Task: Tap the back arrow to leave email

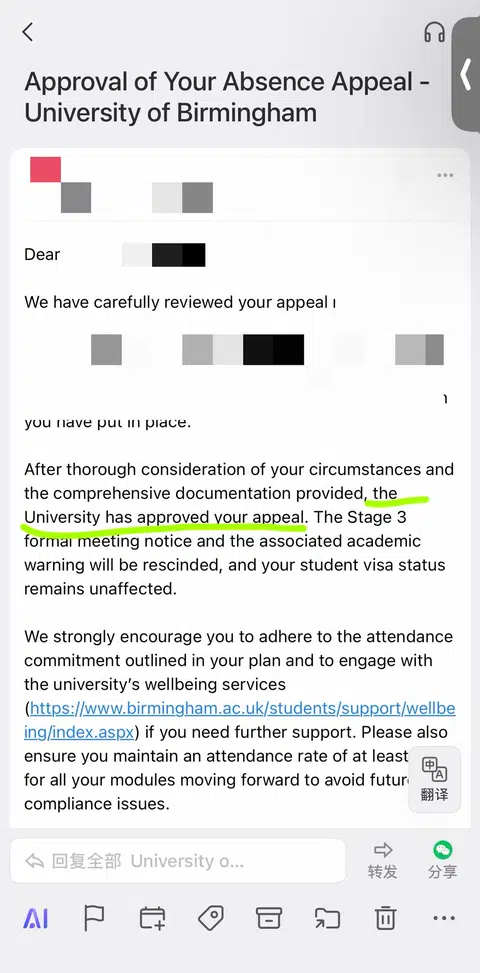Action: click(28, 32)
